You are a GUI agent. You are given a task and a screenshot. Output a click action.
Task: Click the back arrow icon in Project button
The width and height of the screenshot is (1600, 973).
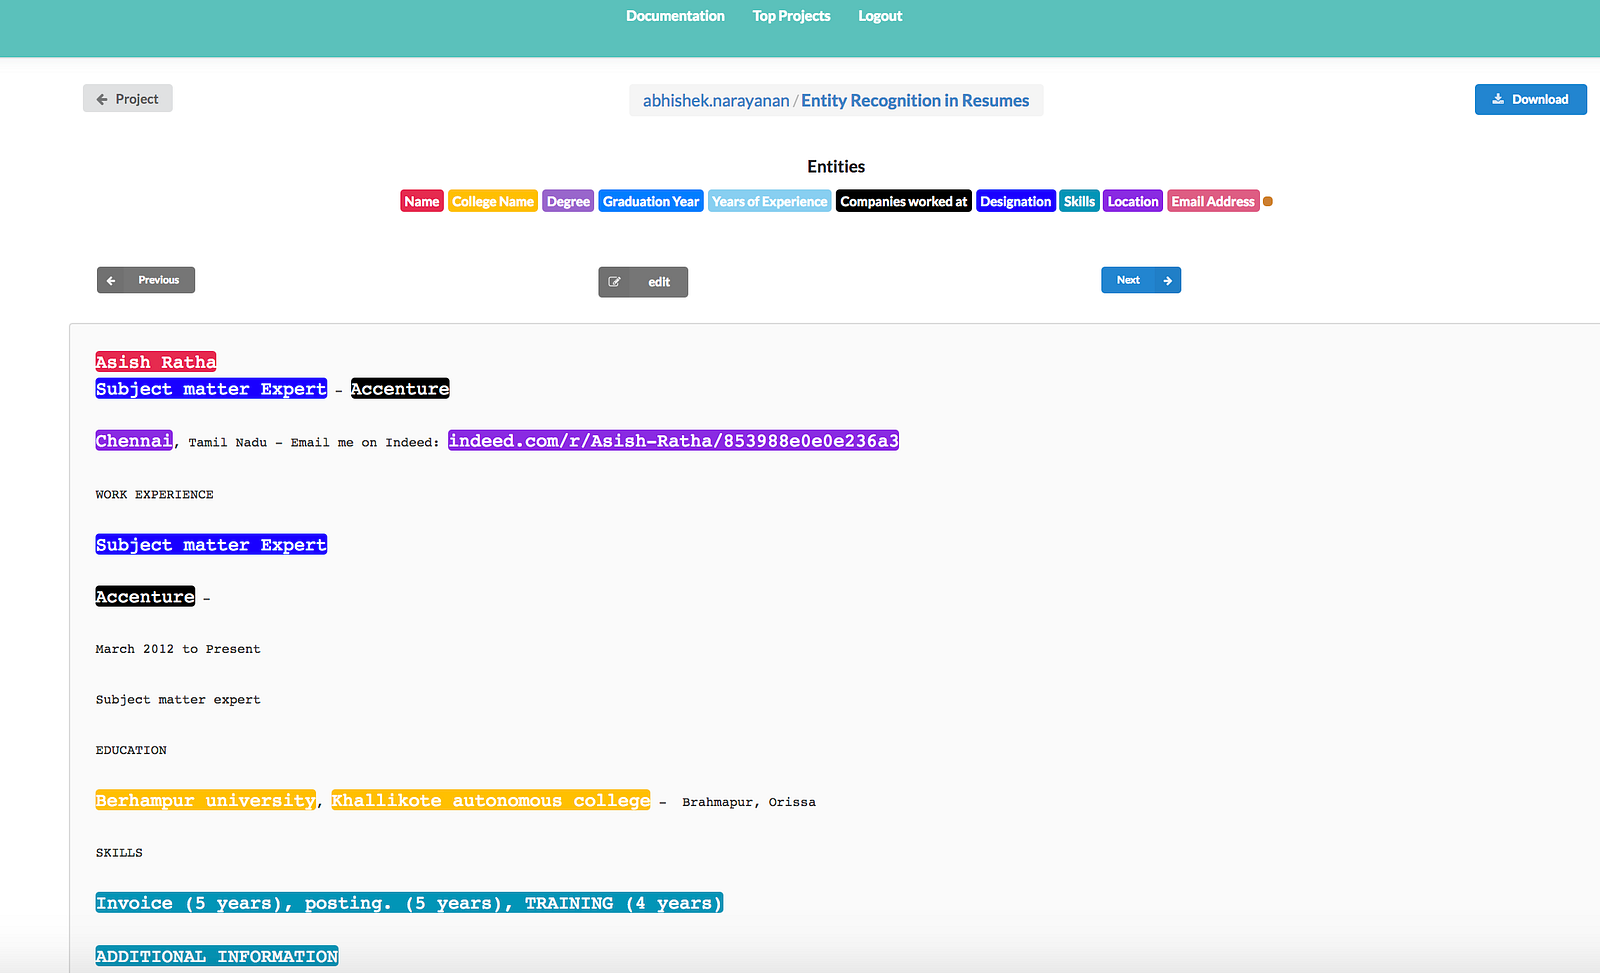click(102, 99)
